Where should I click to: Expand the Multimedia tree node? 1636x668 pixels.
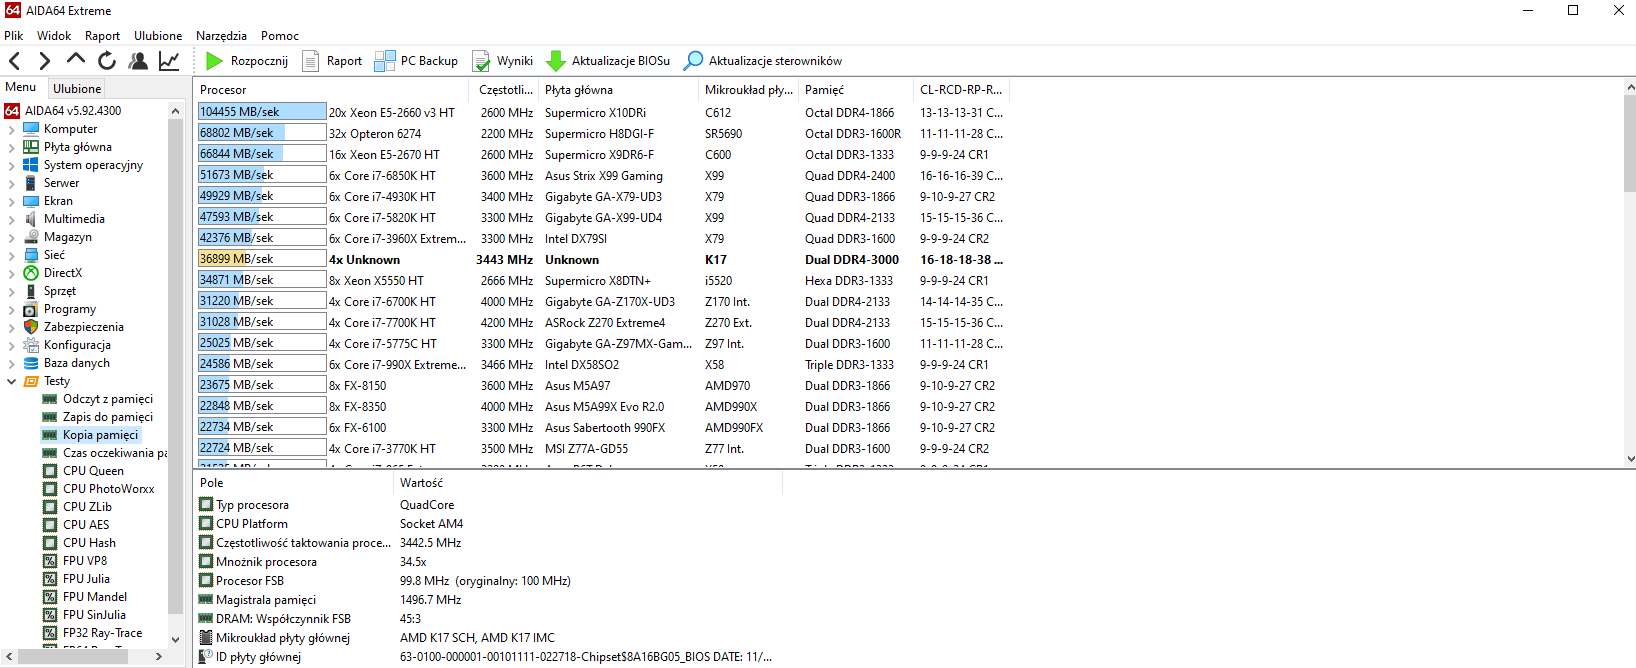pos(12,219)
